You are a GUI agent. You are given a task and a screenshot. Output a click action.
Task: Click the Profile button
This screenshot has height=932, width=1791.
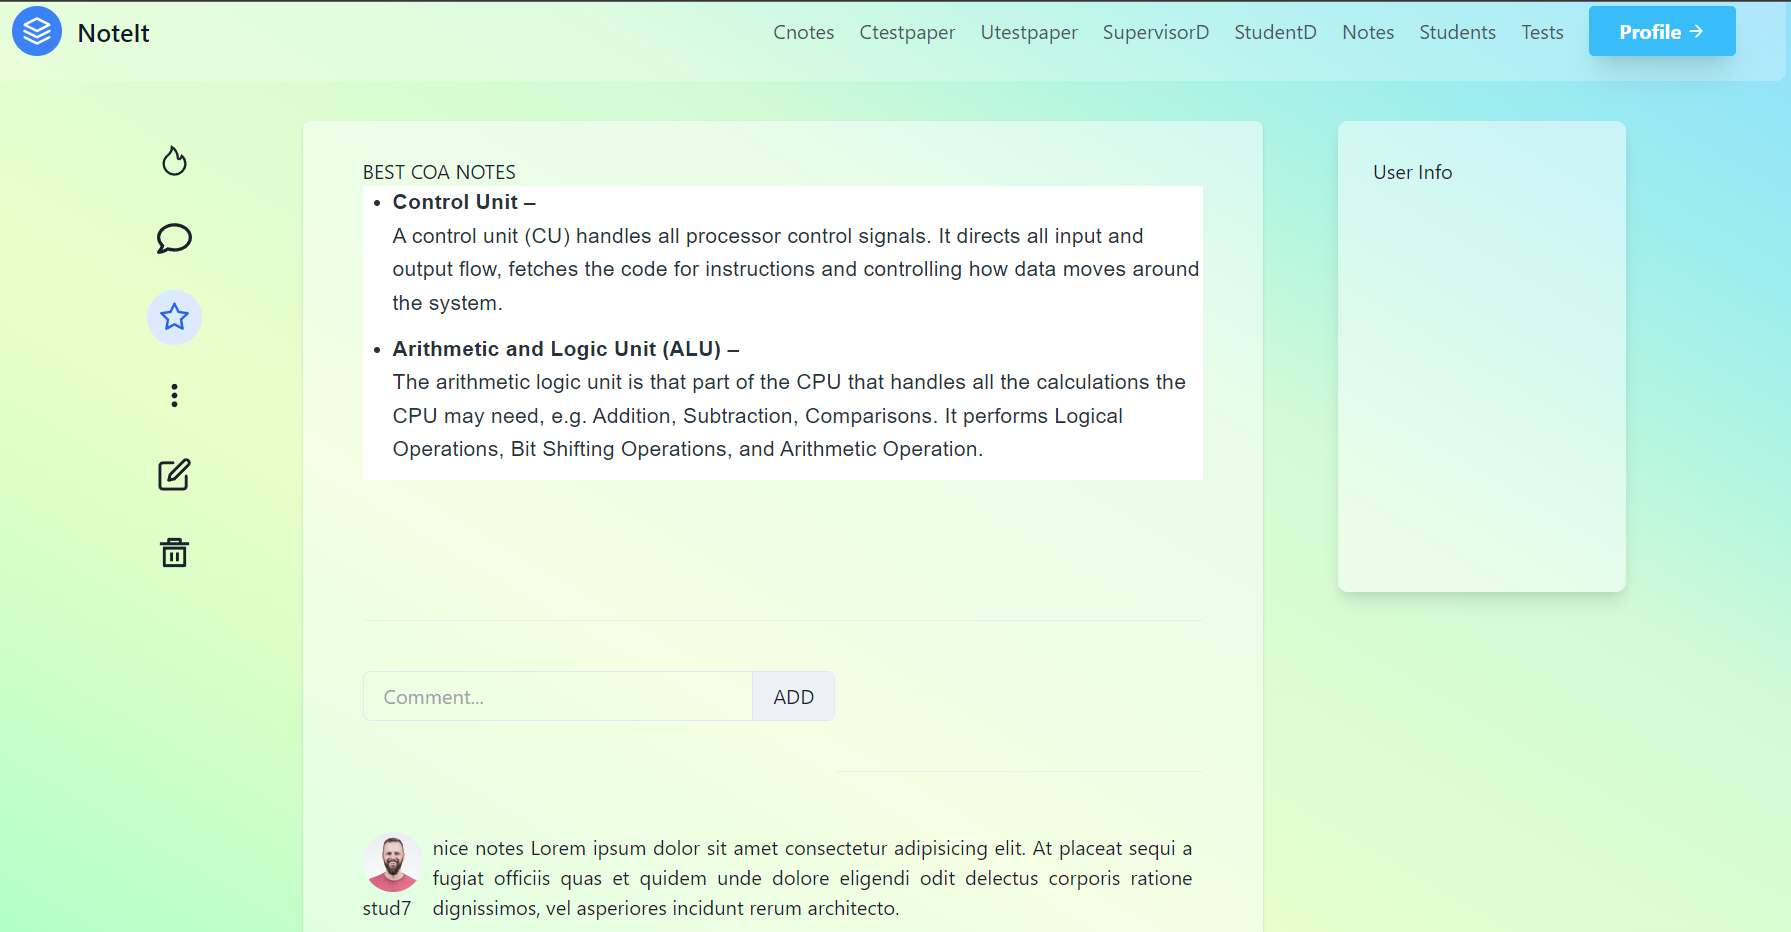1662,31
